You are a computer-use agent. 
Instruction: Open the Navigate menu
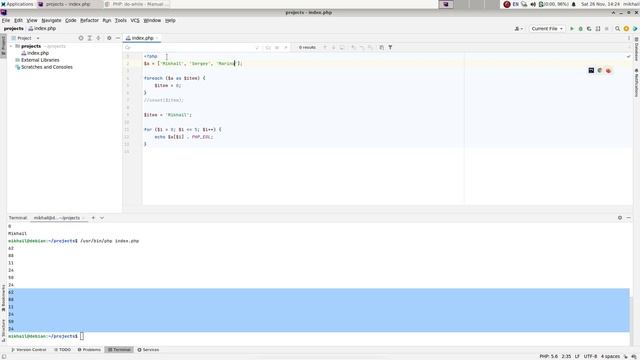(51, 20)
